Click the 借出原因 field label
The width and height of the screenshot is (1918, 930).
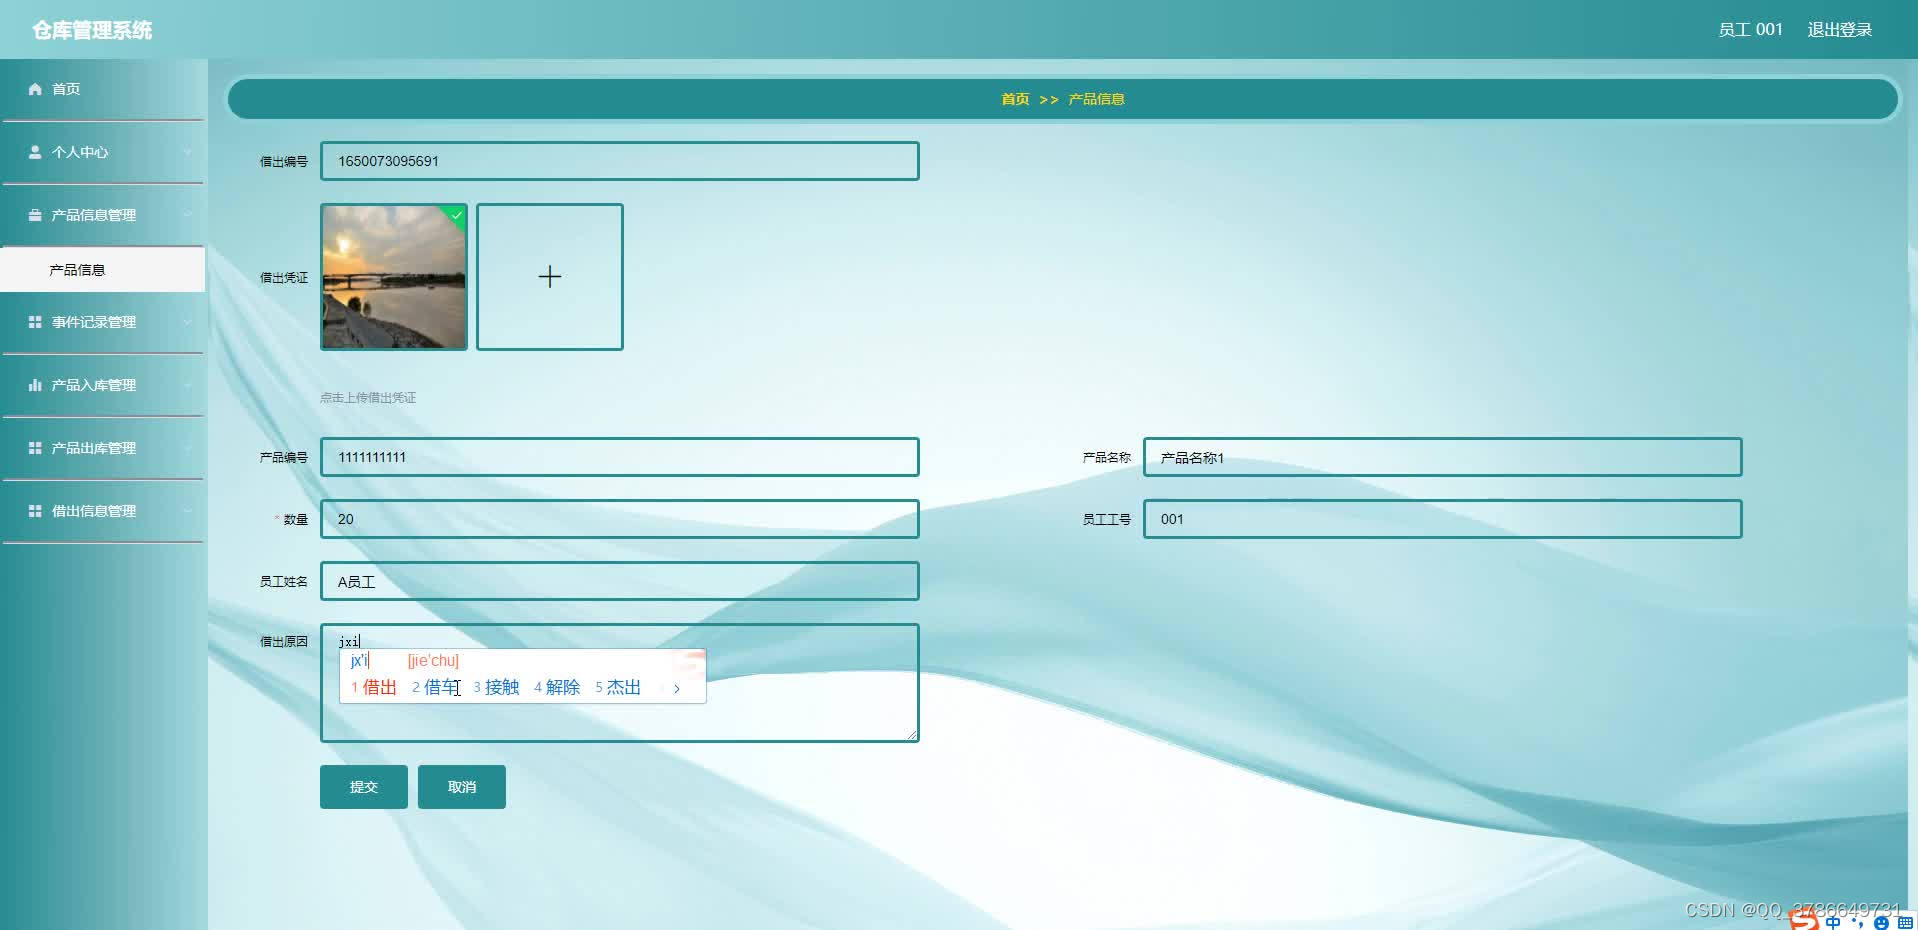click(284, 641)
